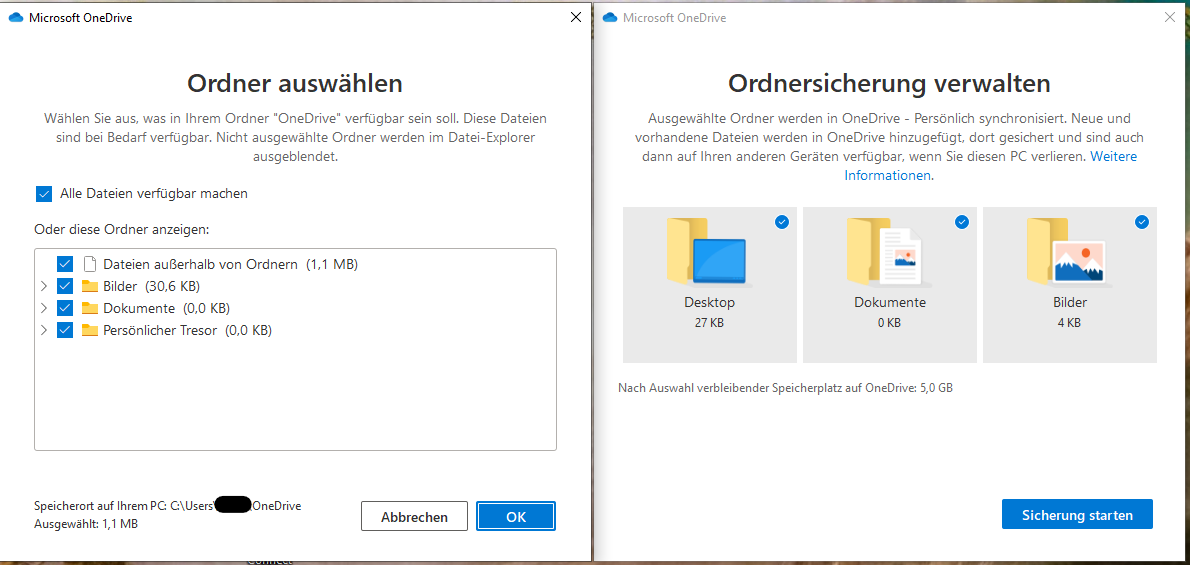Click the Desktop folder icon with monitor
The image size is (1190, 565).
tap(707, 252)
